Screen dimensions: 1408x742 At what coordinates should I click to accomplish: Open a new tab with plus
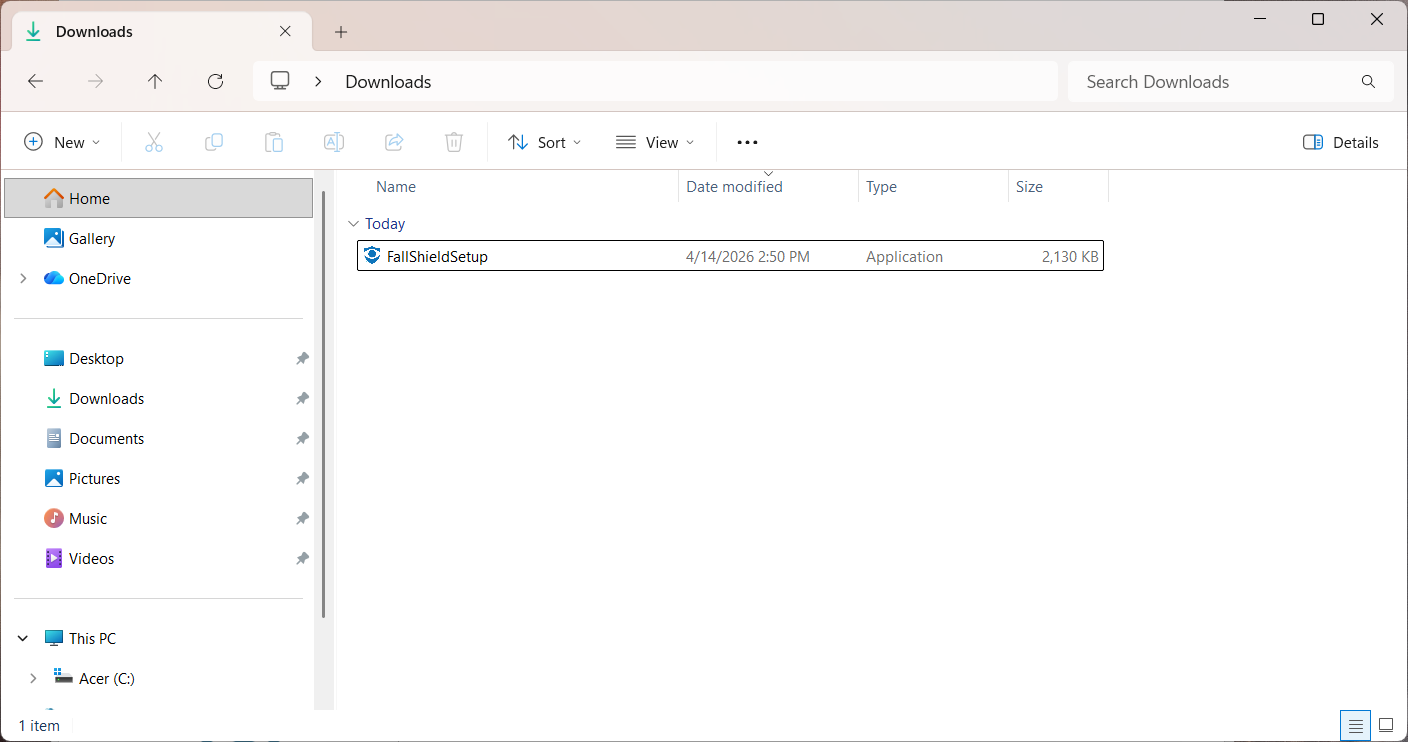341,32
